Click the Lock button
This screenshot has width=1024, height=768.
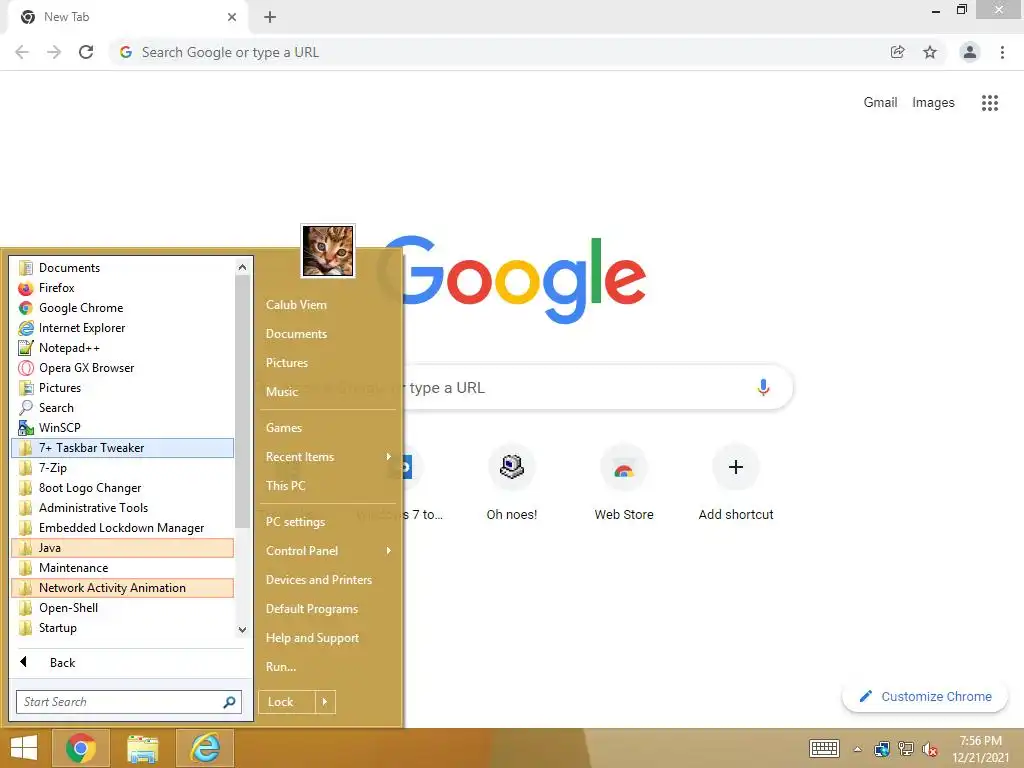pyautogui.click(x=287, y=702)
